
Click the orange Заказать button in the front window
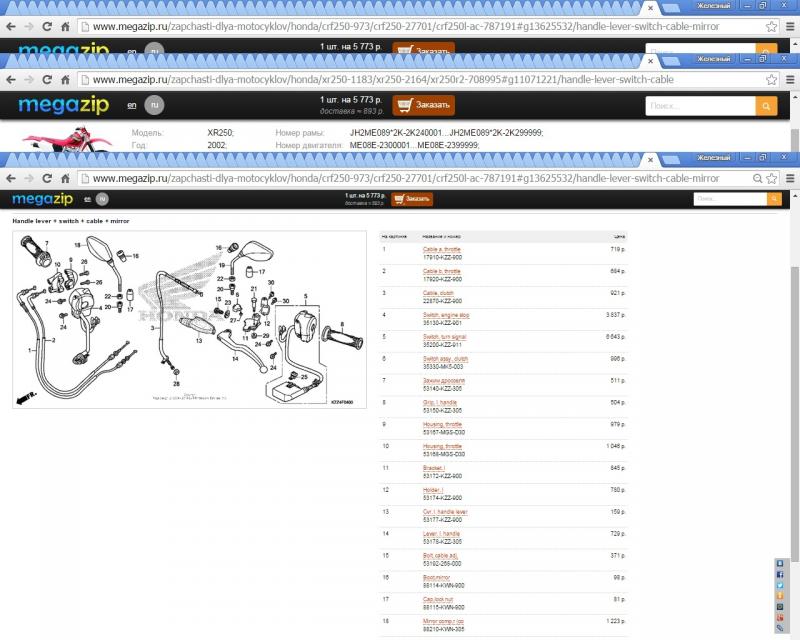pyautogui.click(x=412, y=199)
